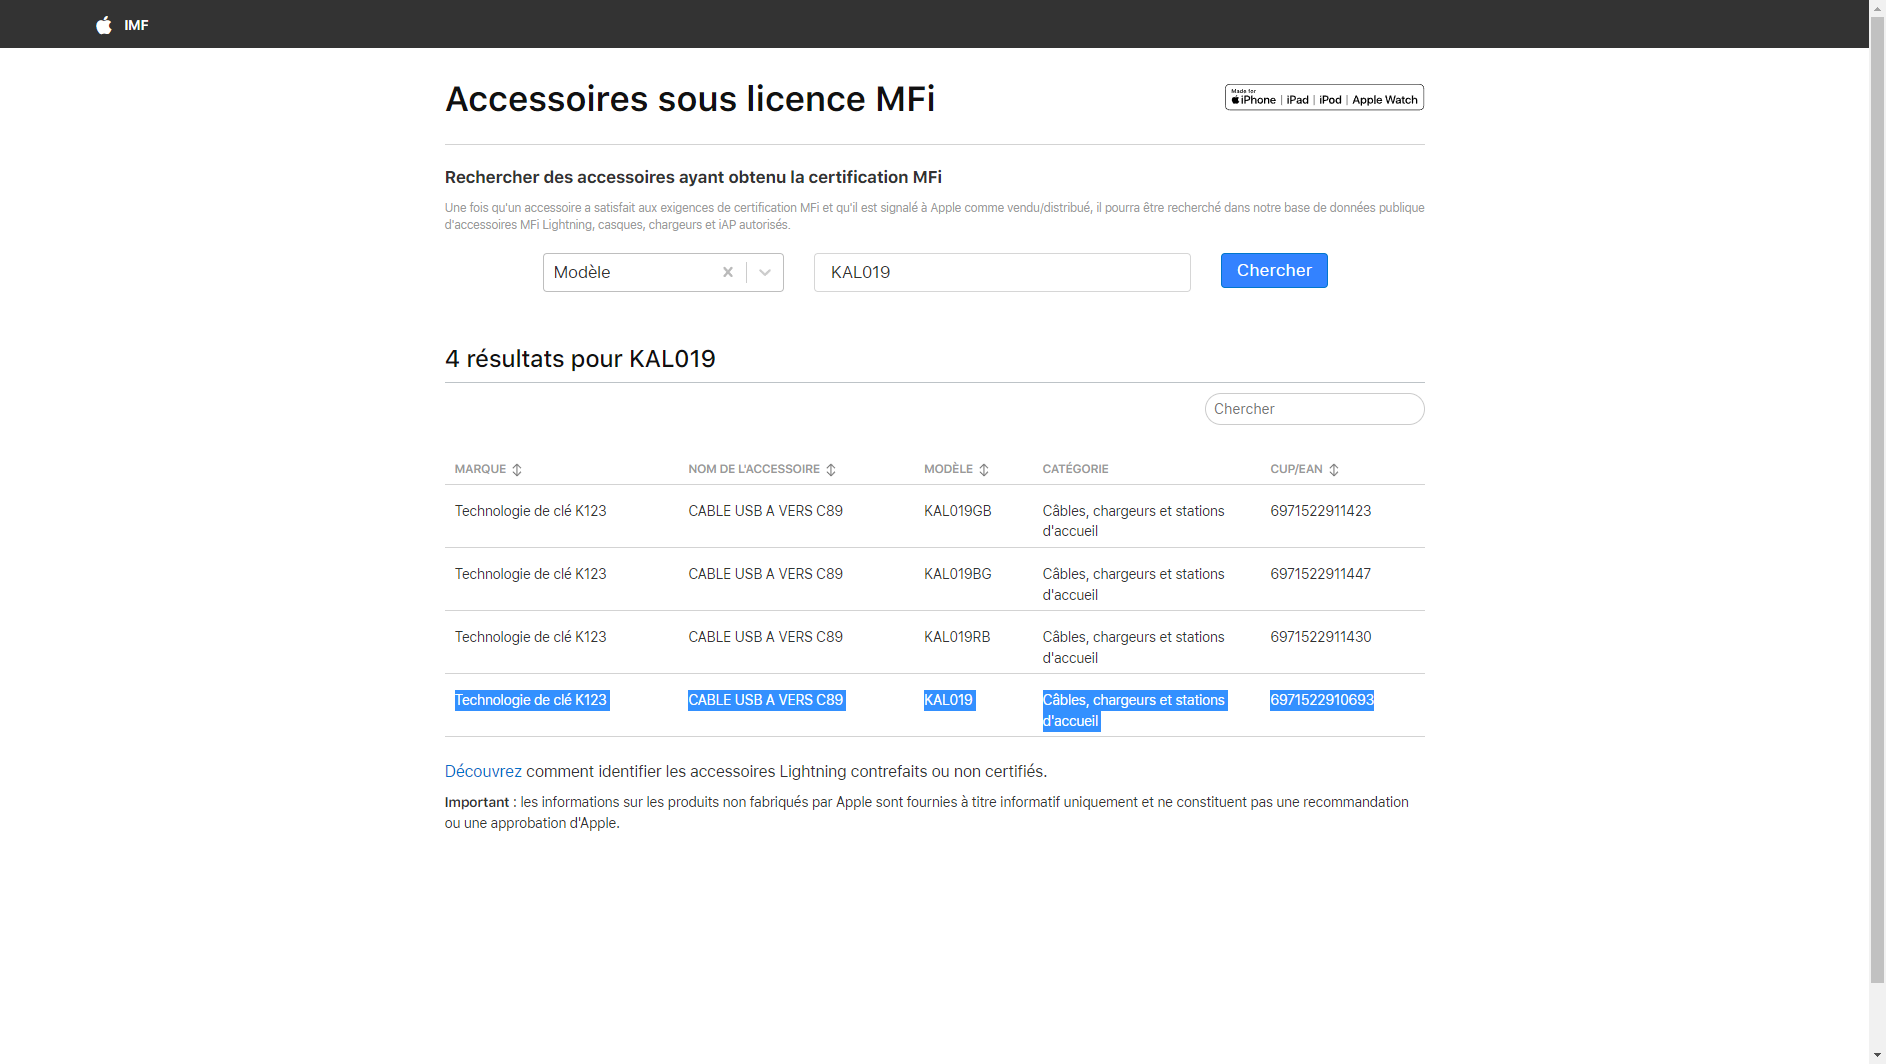Sort results by Marque column arrows
Image resolution: width=1886 pixels, height=1064 pixels.
[517, 470]
